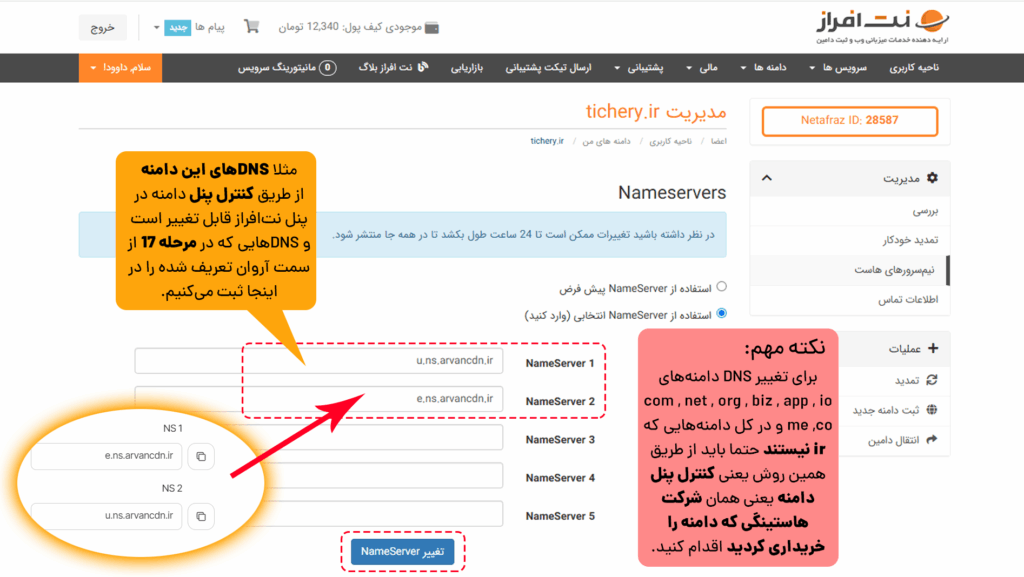Copy the NS 2 value u.ns.arvancdn.ir
The width and height of the screenshot is (1024, 577).
[x=201, y=516]
